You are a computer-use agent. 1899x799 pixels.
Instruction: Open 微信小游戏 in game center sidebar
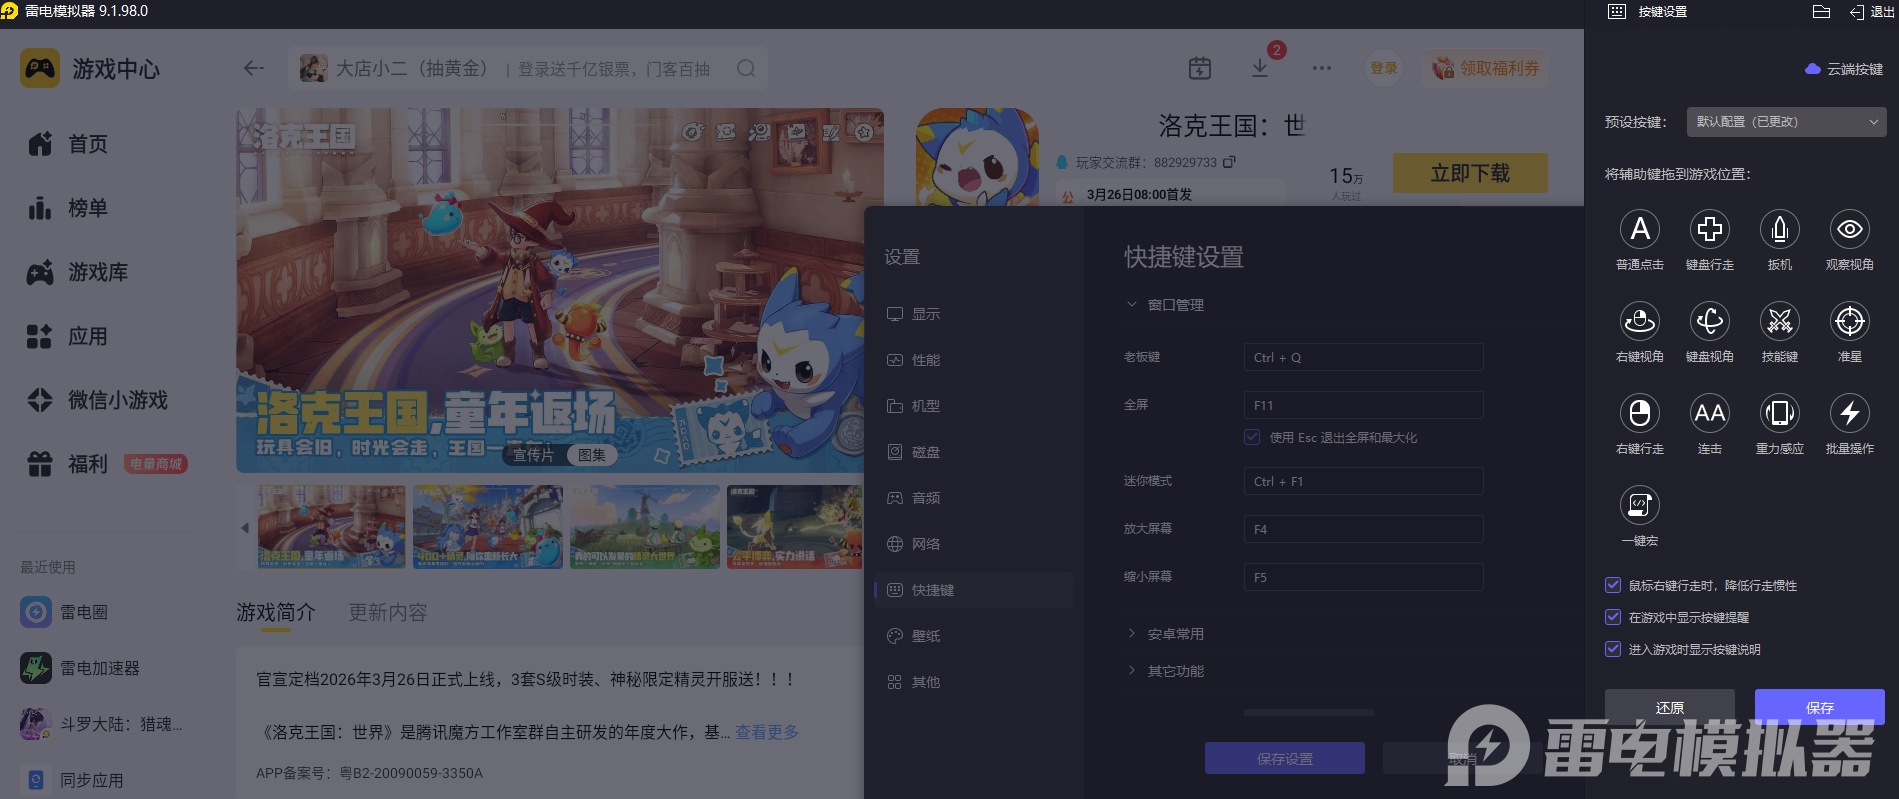tap(98, 400)
